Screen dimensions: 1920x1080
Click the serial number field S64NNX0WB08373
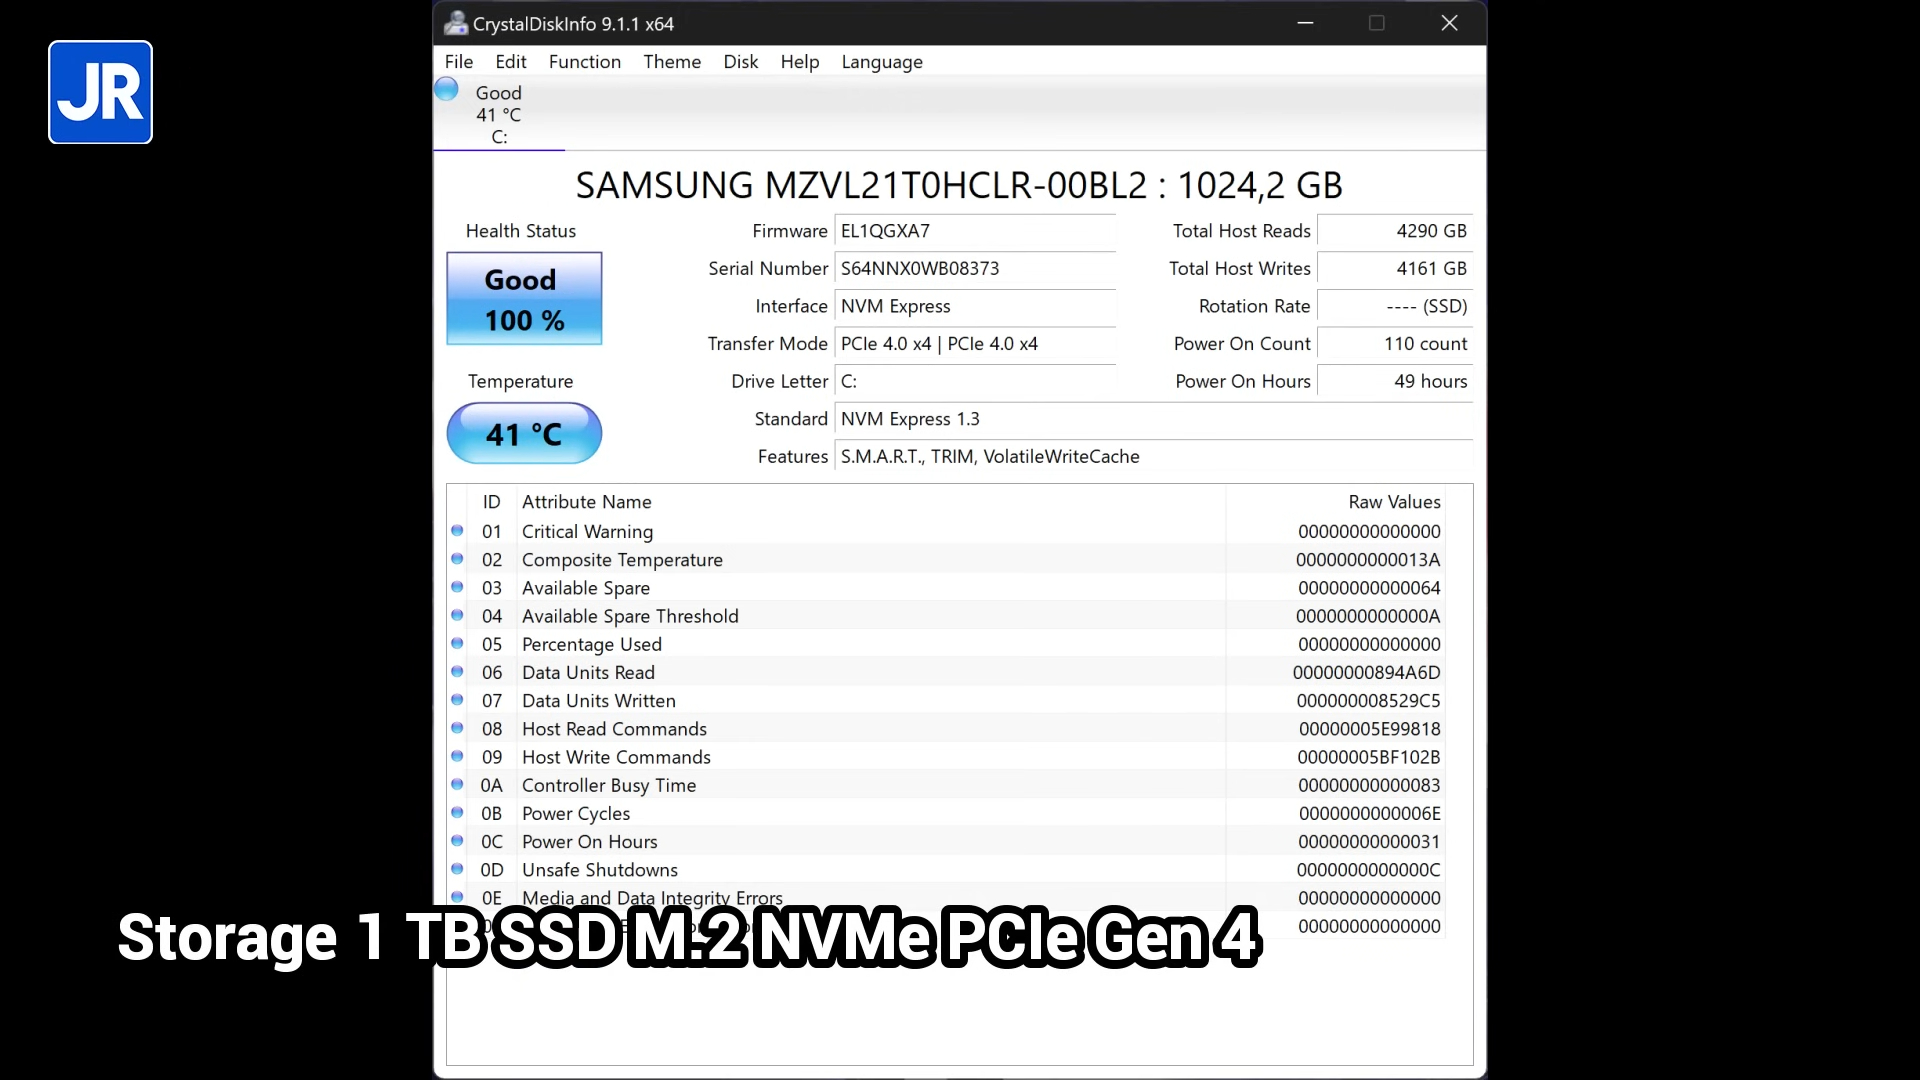pos(975,269)
